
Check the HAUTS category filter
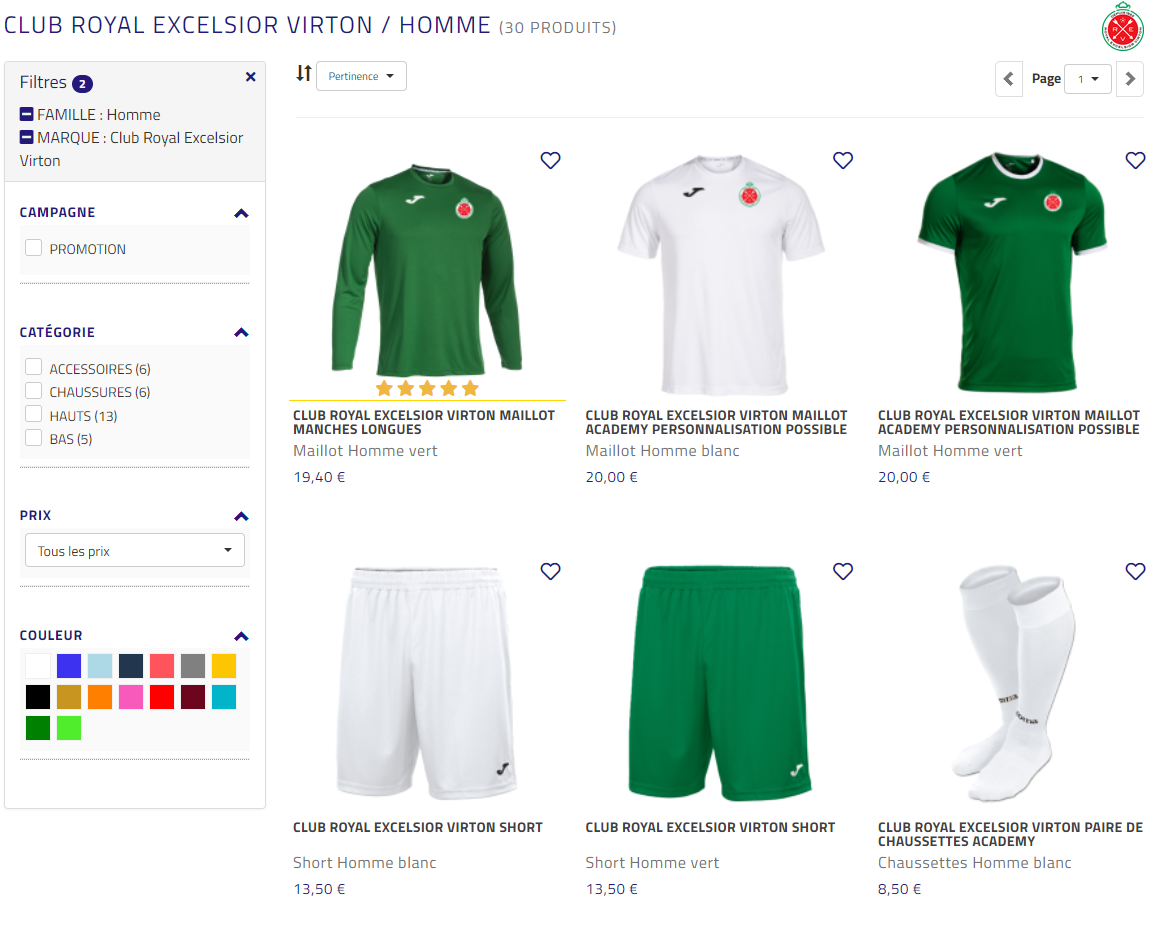[x=33, y=415]
